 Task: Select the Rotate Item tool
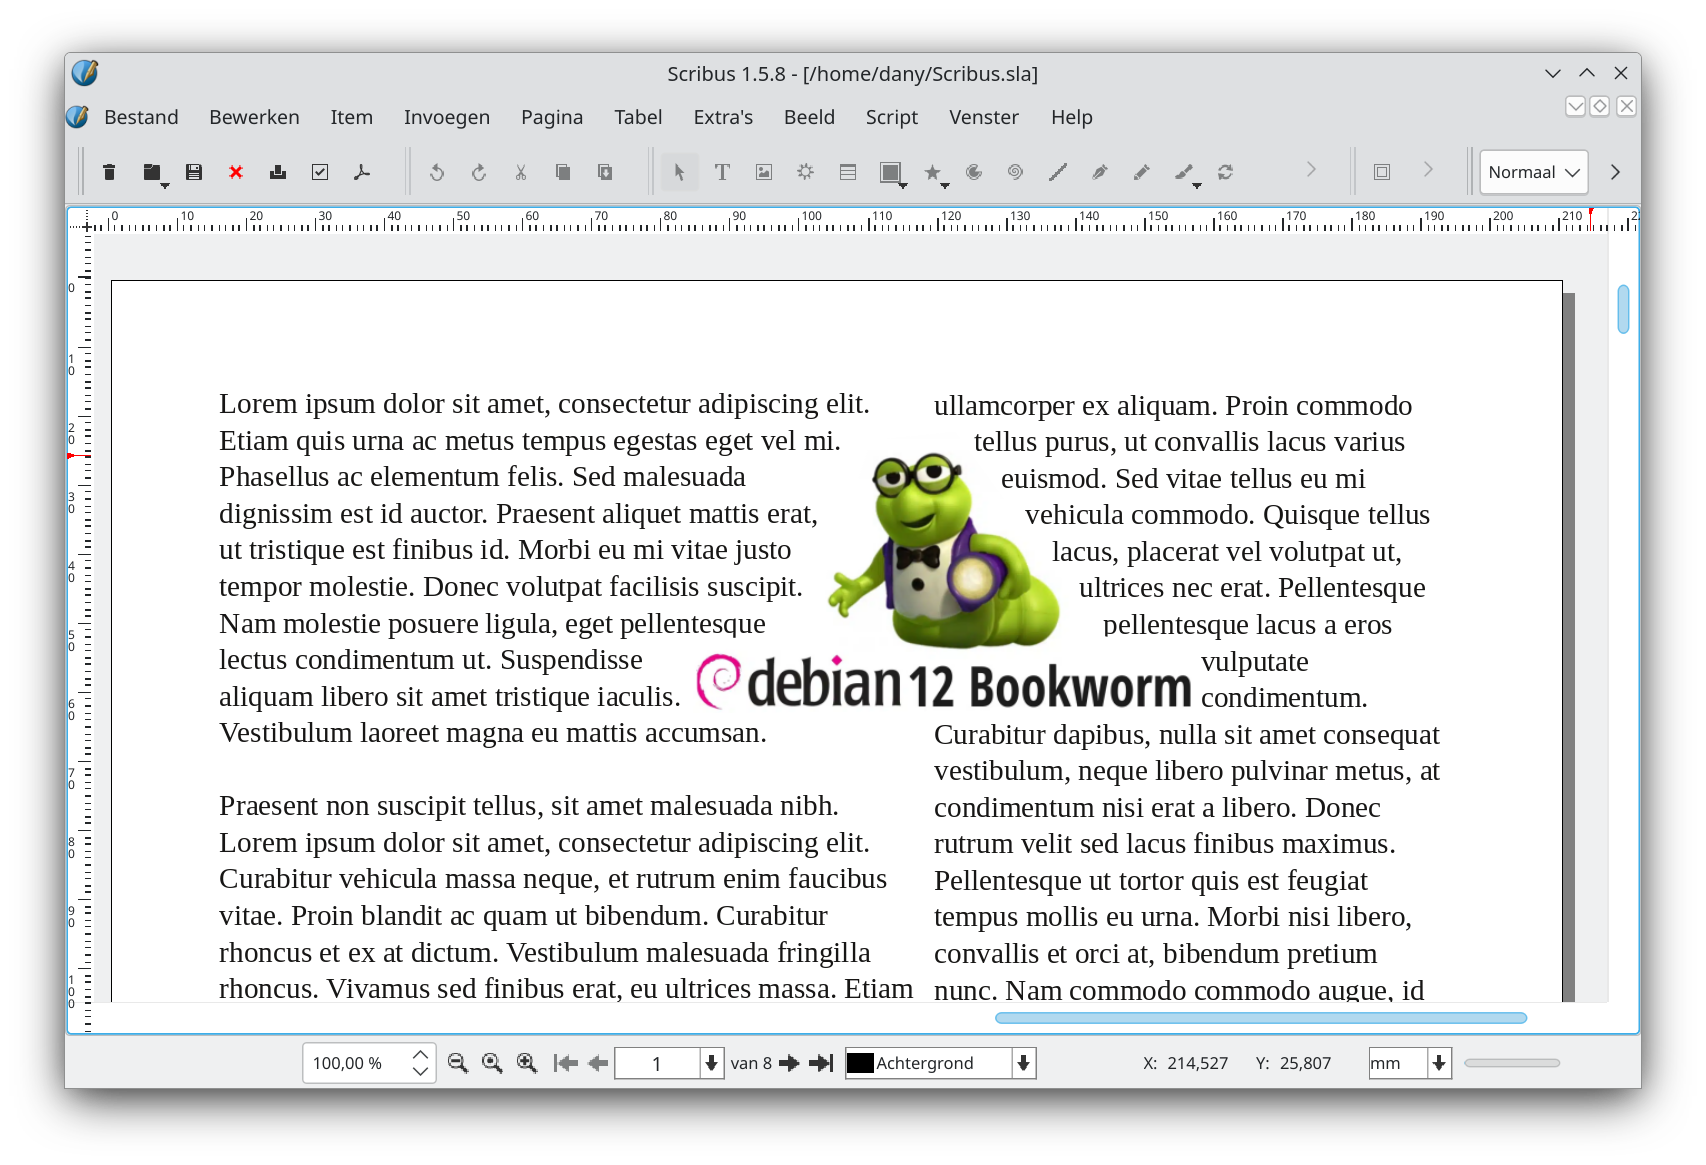pos(1226,172)
